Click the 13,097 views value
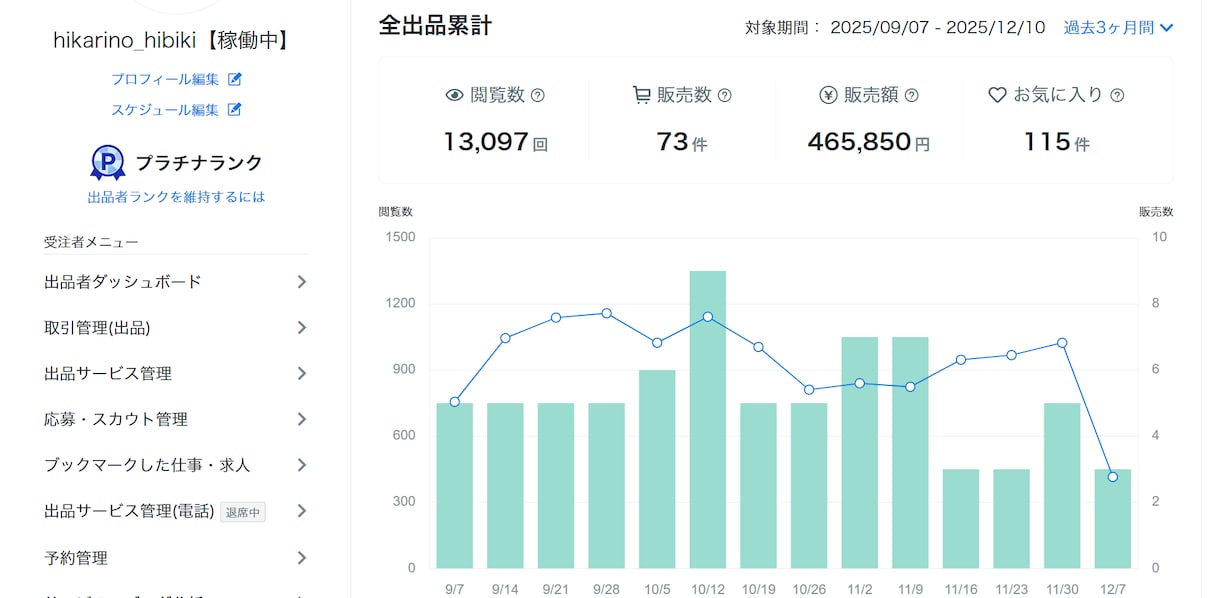The width and height of the screenshot is (1220, 598). tap(496, 142)
